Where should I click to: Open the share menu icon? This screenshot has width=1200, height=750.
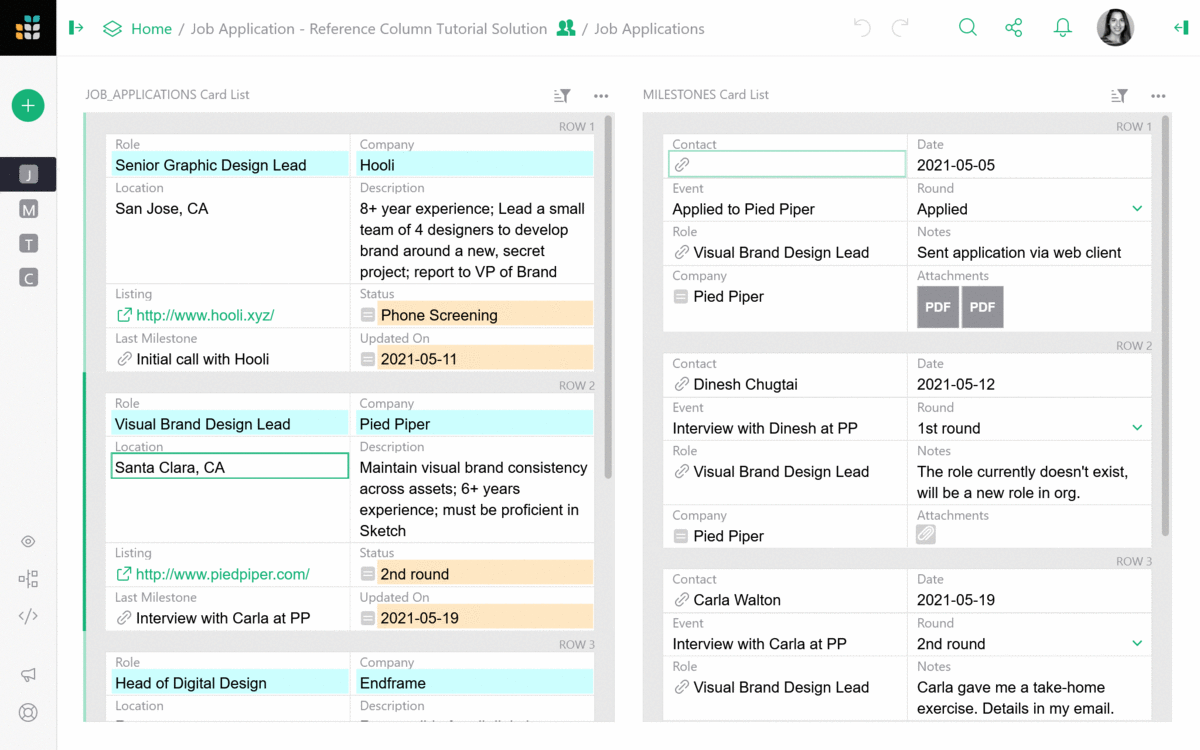[1014, 28]
